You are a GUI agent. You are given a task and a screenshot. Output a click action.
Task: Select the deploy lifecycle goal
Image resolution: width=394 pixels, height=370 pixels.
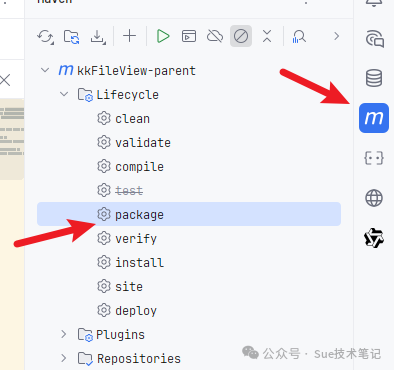point(136,311)
